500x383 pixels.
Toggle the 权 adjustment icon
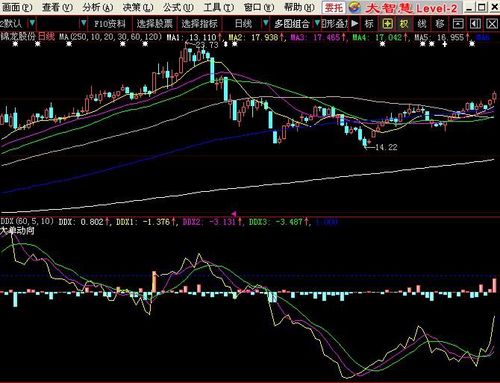[404, 23]
